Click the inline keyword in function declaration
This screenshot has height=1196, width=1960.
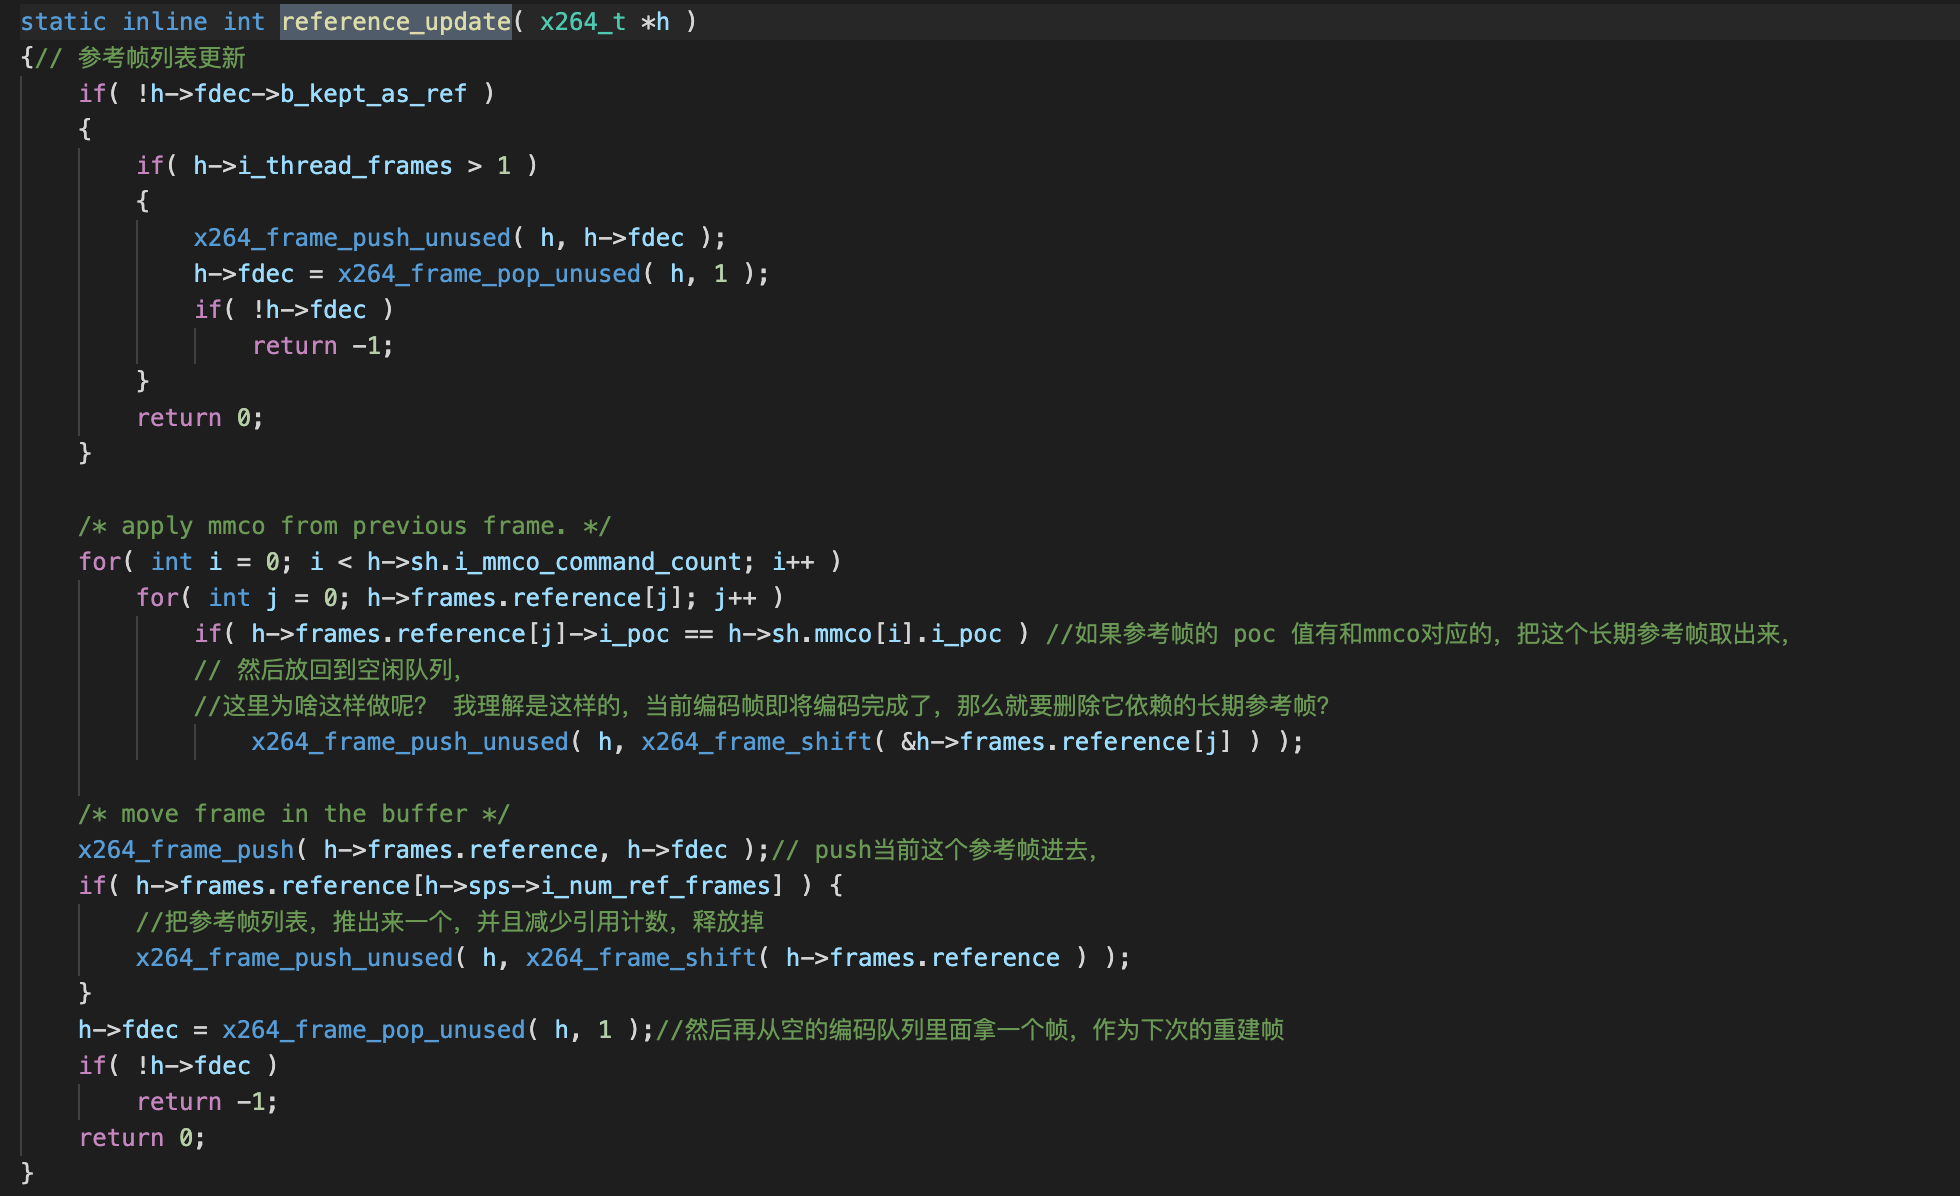coord(165,21)
